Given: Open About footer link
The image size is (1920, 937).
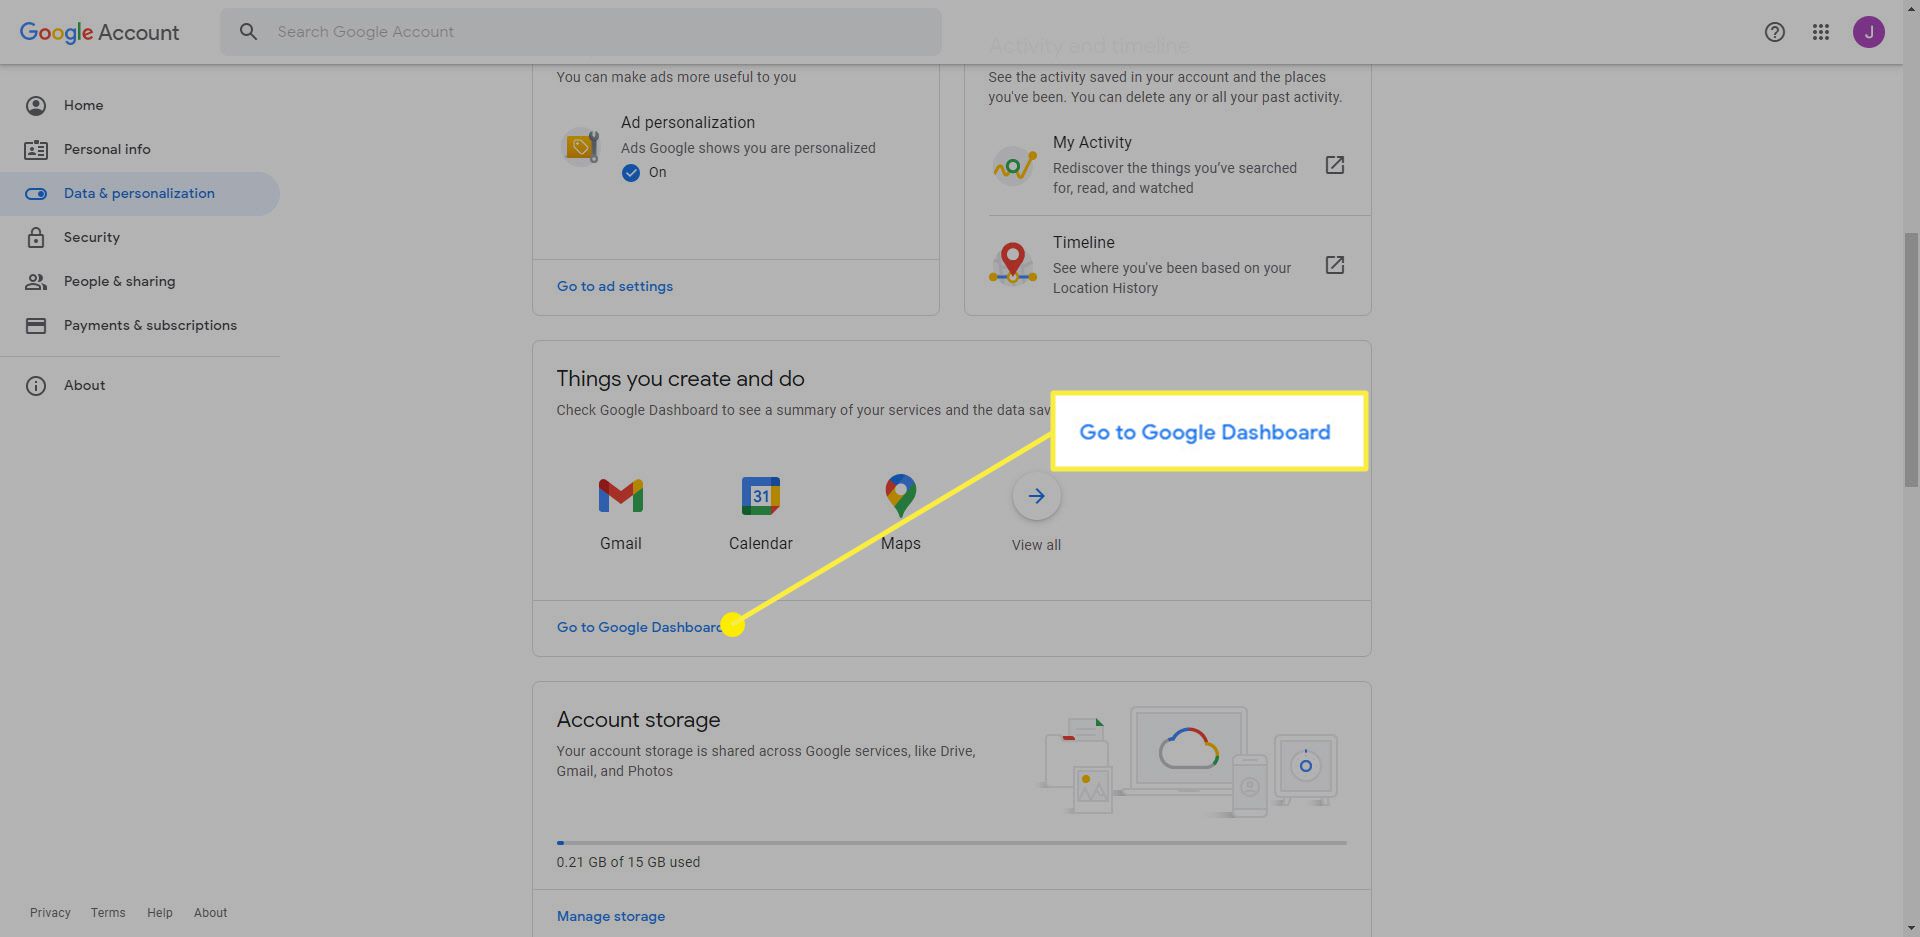Looking at the screenshot, I should click(x=210, y=913).
